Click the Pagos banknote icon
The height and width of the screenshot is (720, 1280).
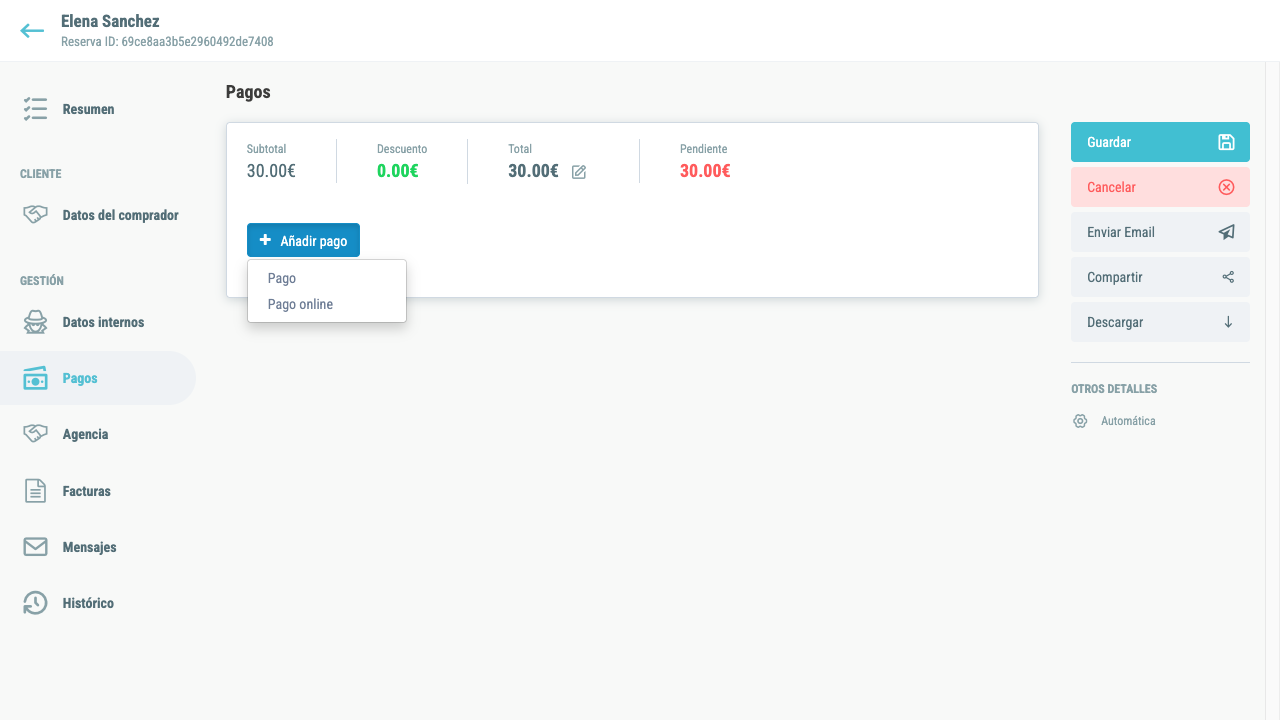[x=35, y=378]
